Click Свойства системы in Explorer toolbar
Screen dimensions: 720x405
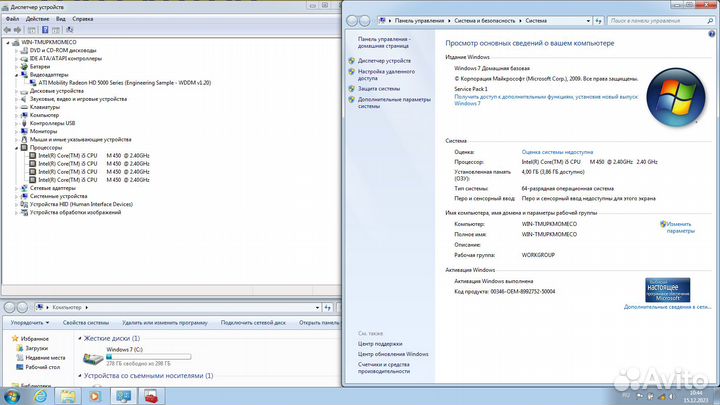point(86,323)
